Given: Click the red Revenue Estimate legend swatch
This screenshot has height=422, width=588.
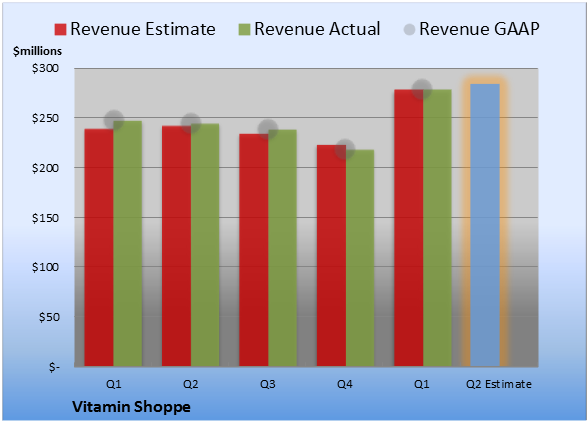Looking at the screenshot, I should [x=60, y=30].
